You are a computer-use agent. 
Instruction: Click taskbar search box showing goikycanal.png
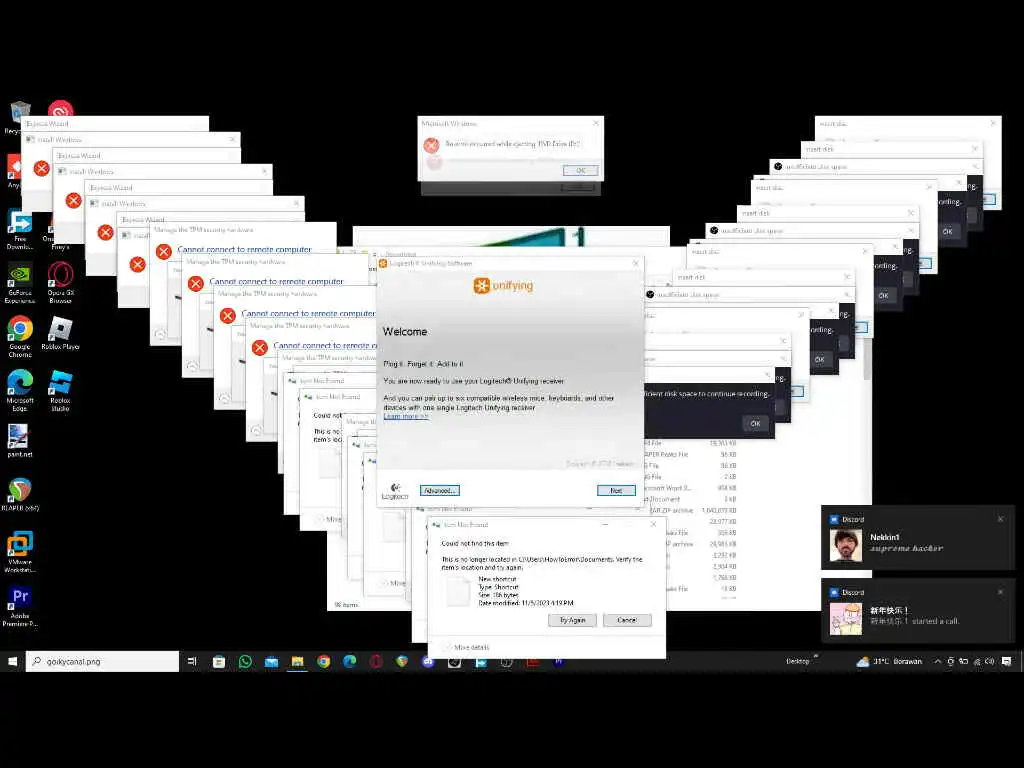coord(102,662)
